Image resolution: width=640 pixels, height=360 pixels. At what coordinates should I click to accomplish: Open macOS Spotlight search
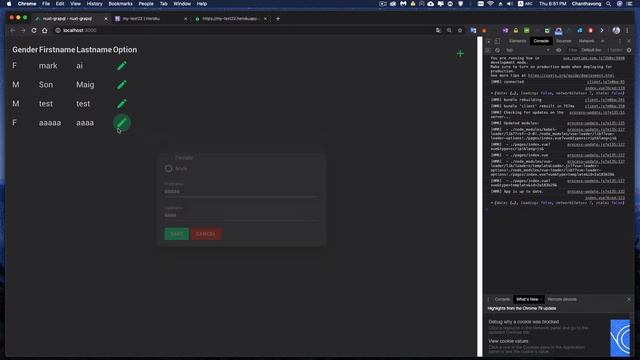pos(609,4)
